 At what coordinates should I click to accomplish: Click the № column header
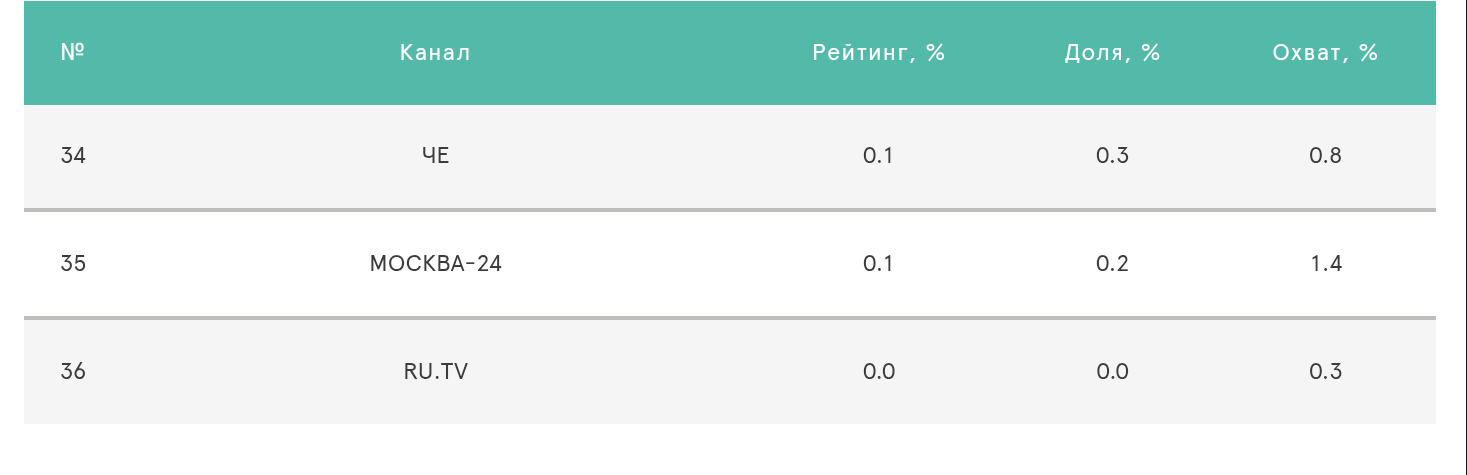click(x=72, y=53)
